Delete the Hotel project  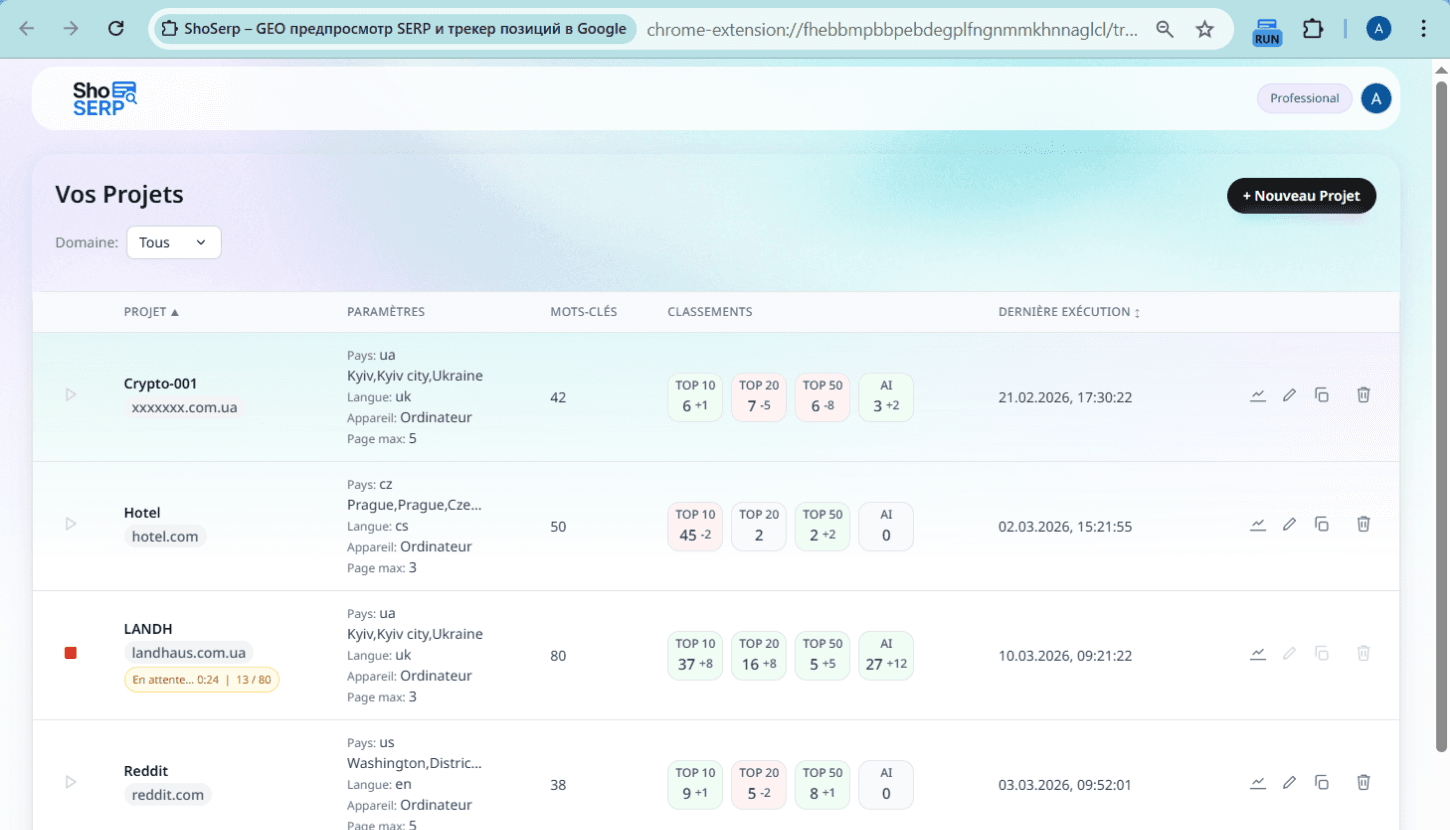1363,524
